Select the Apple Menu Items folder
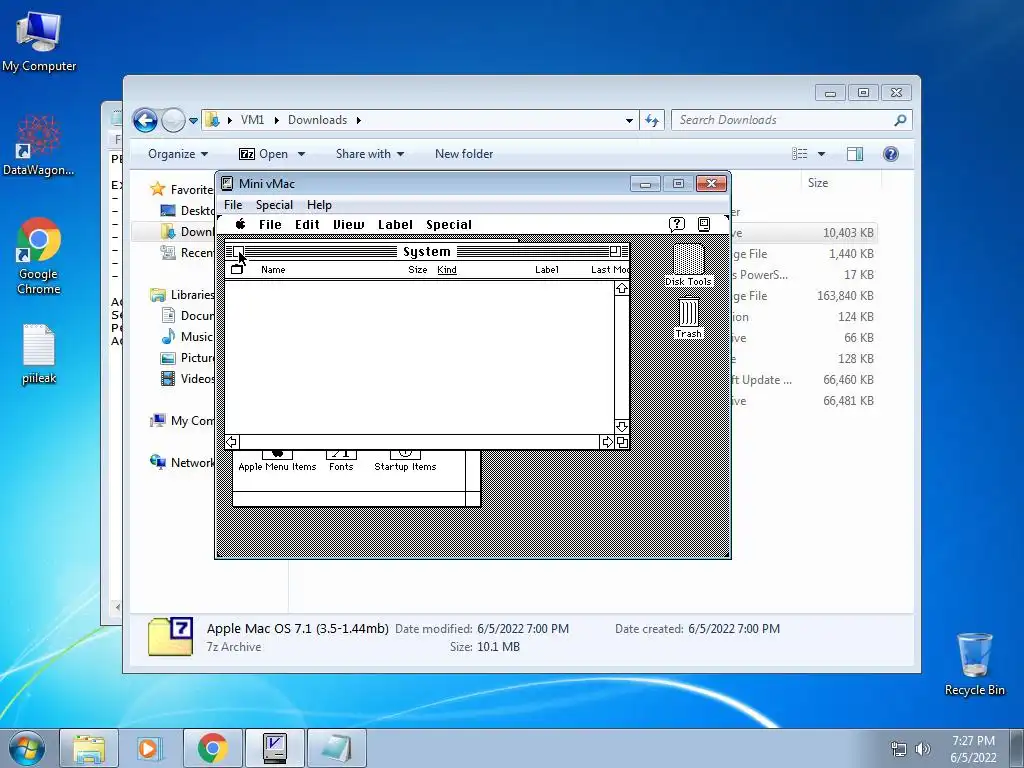Image resolution: width=1024 pixels, height=768 pixels. 277,460
